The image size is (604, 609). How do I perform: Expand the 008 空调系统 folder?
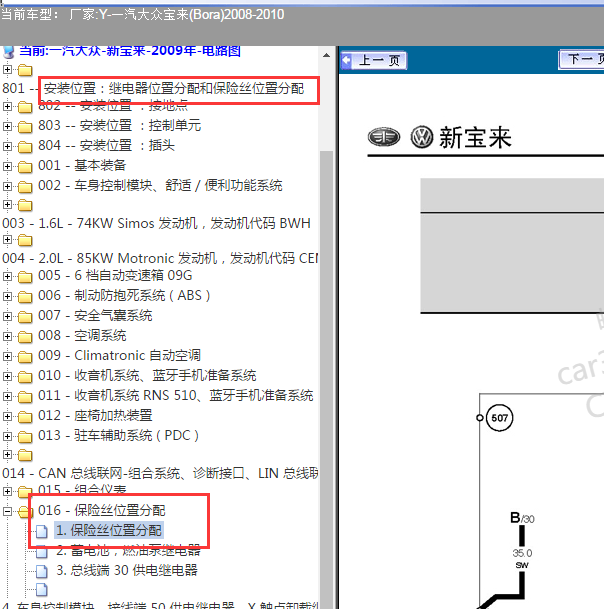tap(7, 336)
